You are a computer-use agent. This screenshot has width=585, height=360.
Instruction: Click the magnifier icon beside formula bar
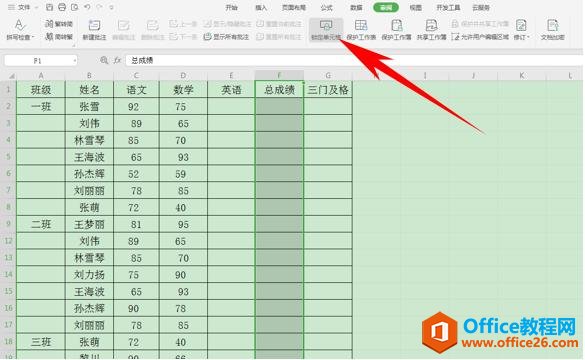pyautogui.click(x=104, y=60)
